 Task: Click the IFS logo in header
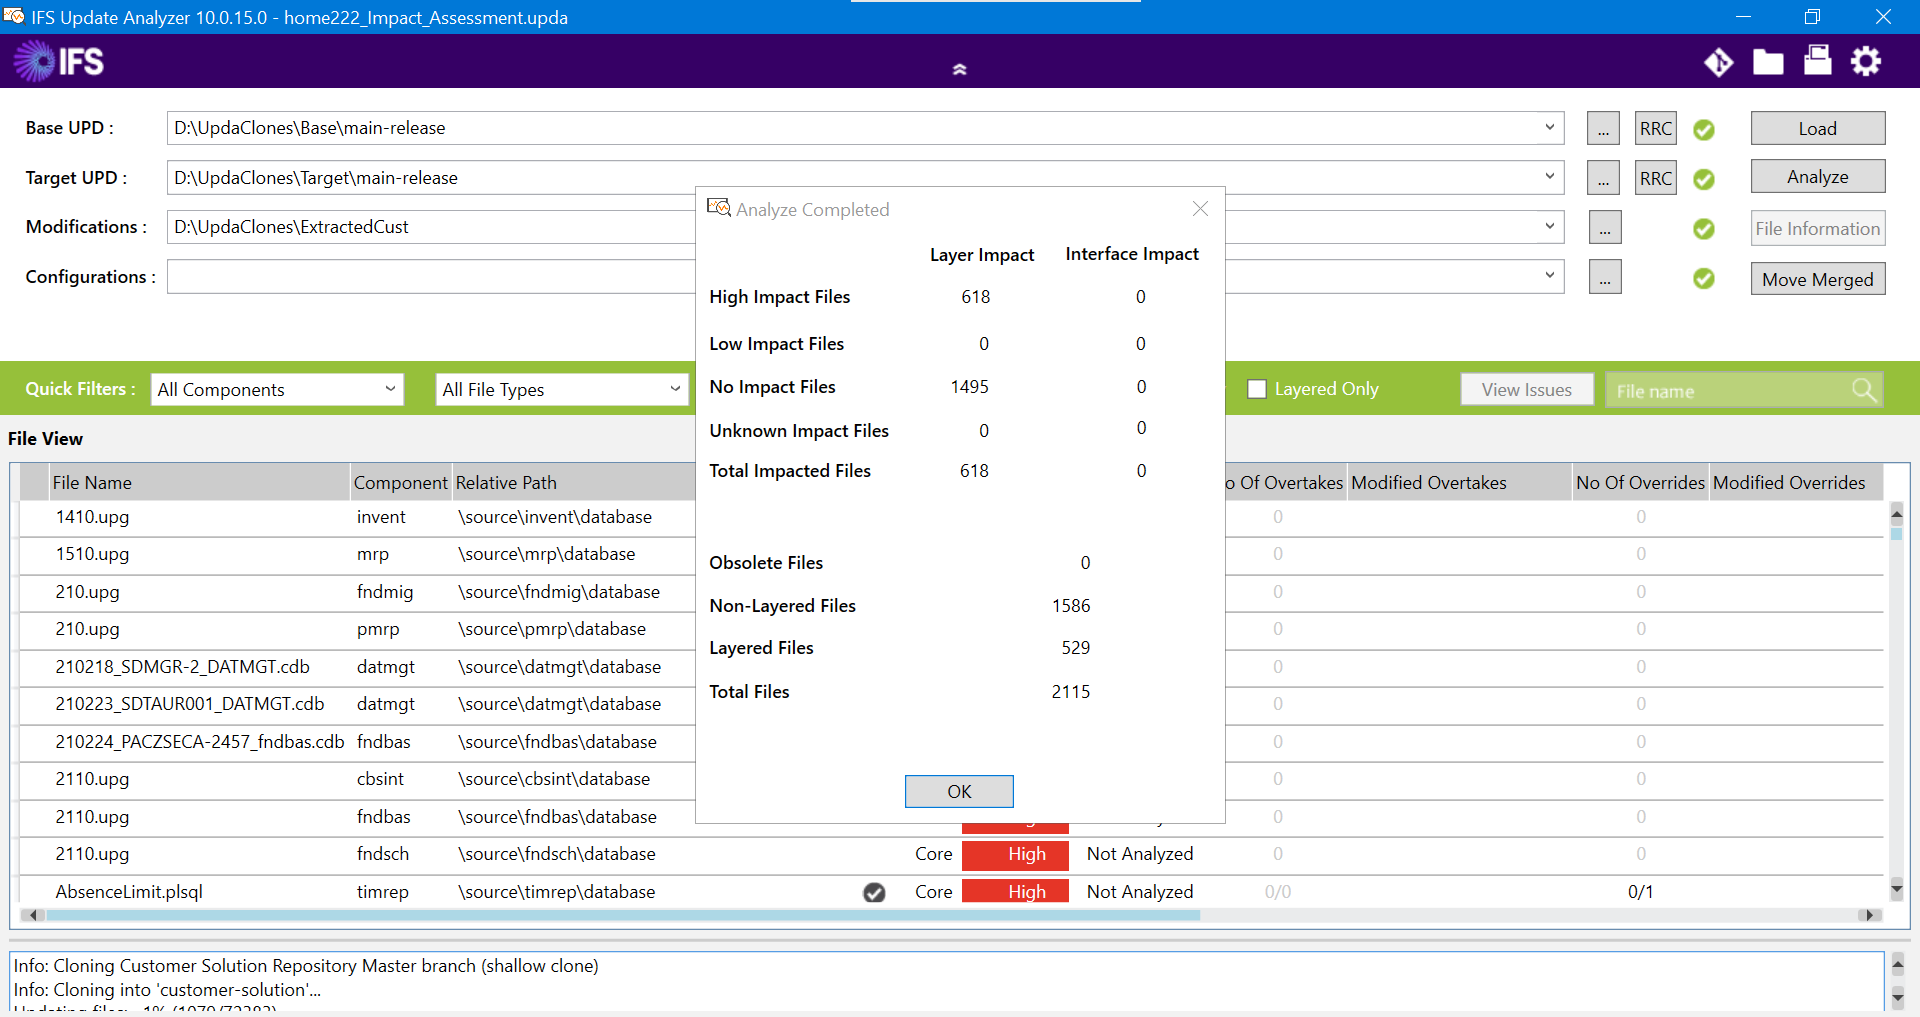(x=58, y=62)
